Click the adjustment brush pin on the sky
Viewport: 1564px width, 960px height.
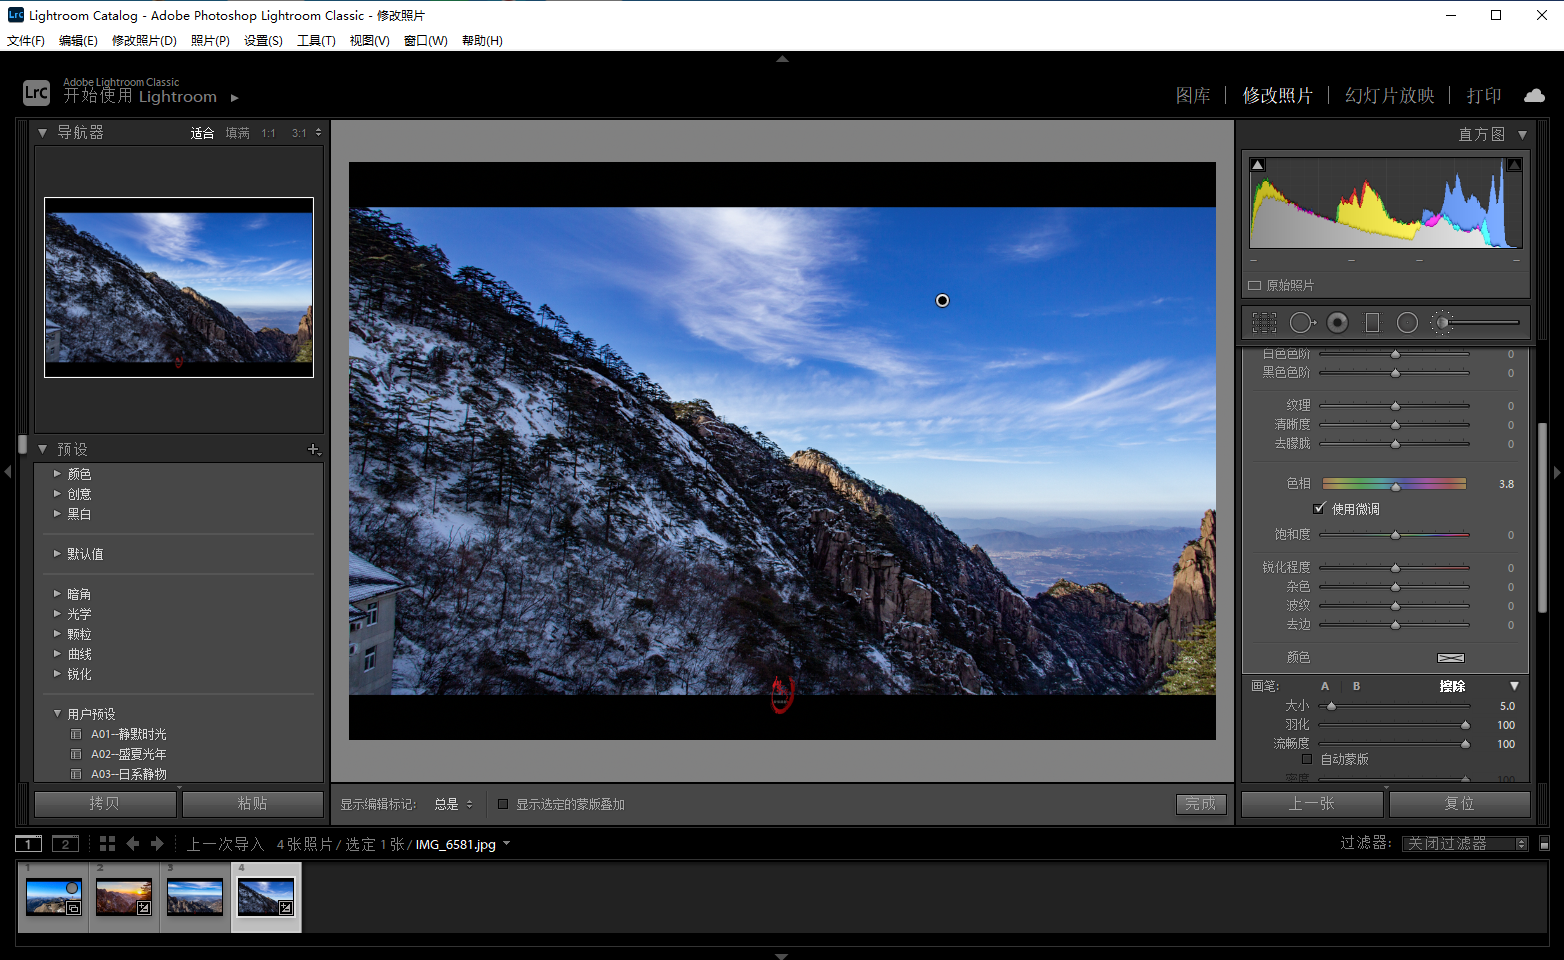942,300
